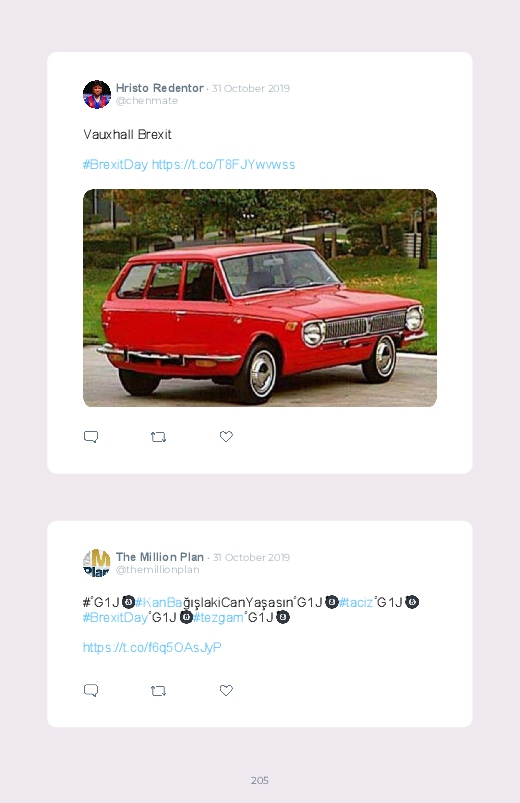Click the @themillionplan handle
Image resolution: width=520 pixels, height=803 pixels.
(x=157, y=570)
